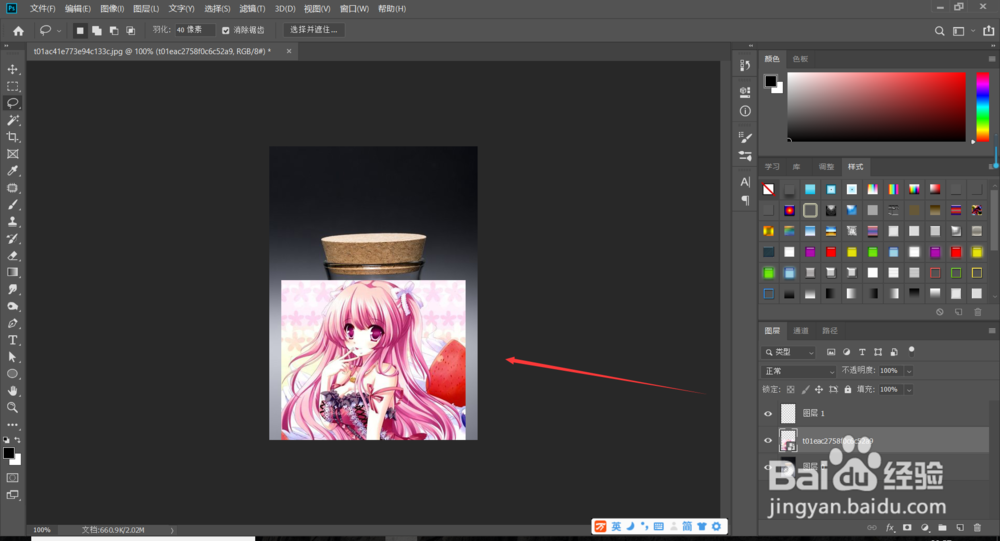Screen dimensions: 1000x541
Task: Toggle visibility of t01eac2758 layer
Action: (x=768, y=440)
